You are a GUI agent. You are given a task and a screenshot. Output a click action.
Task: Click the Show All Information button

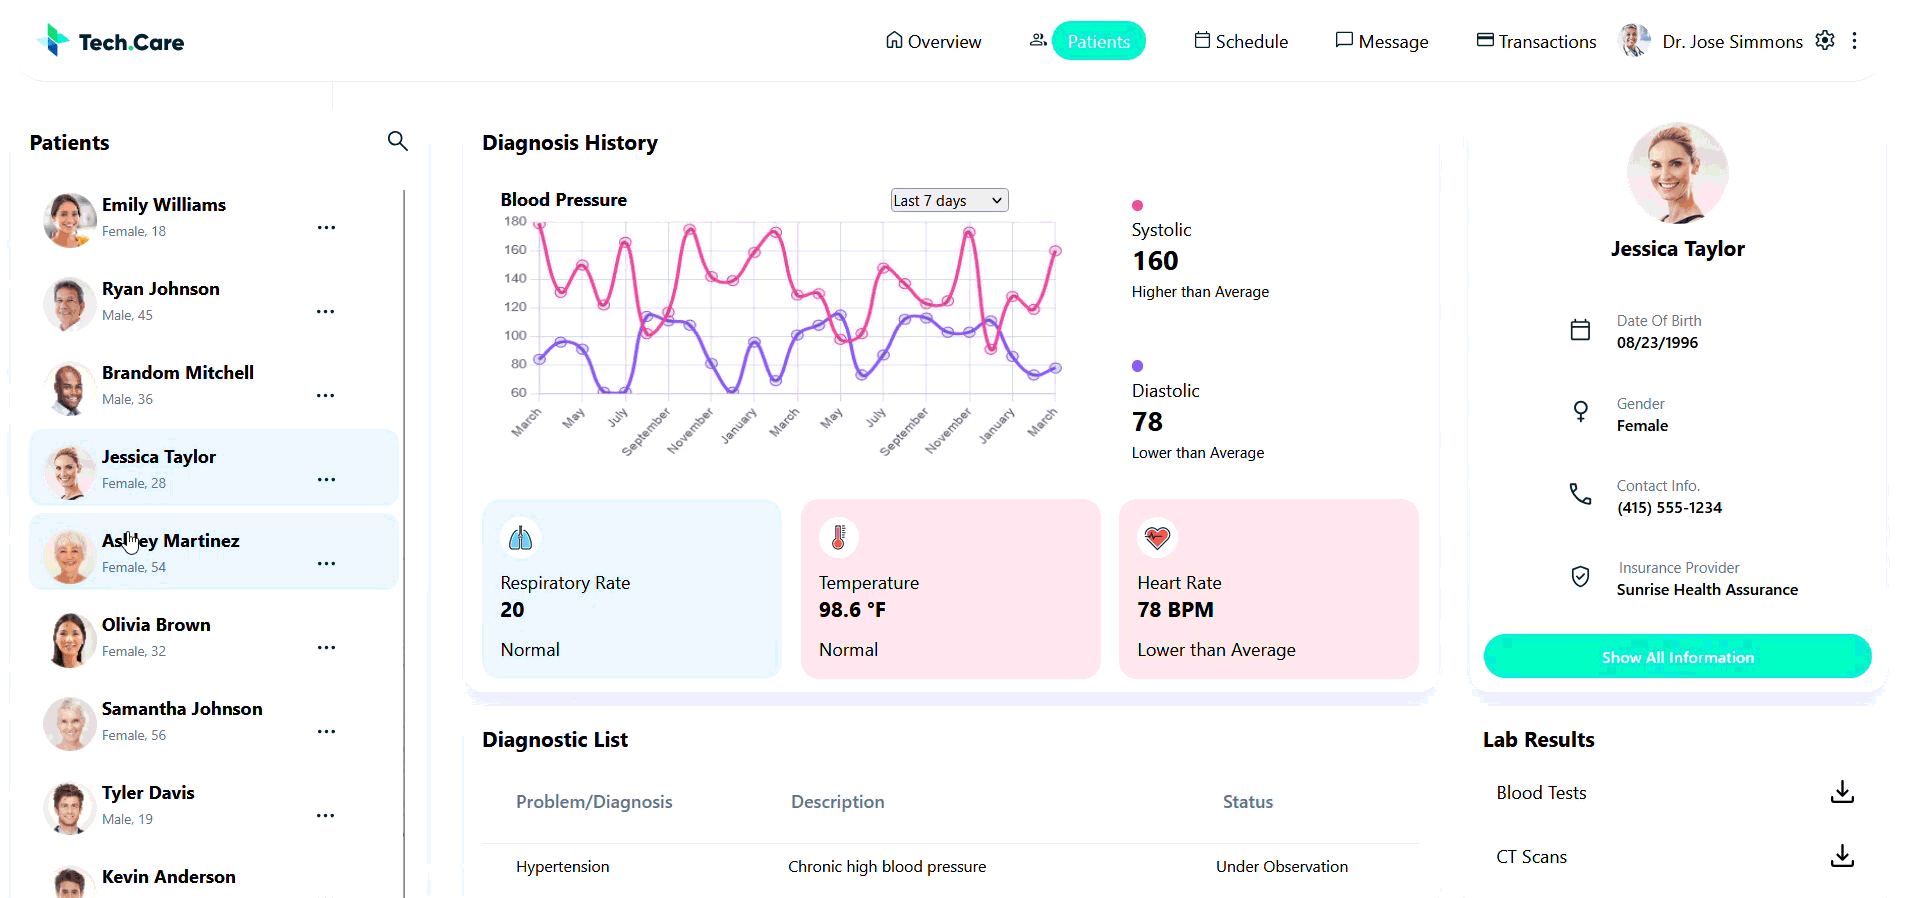click(1677, 656)
